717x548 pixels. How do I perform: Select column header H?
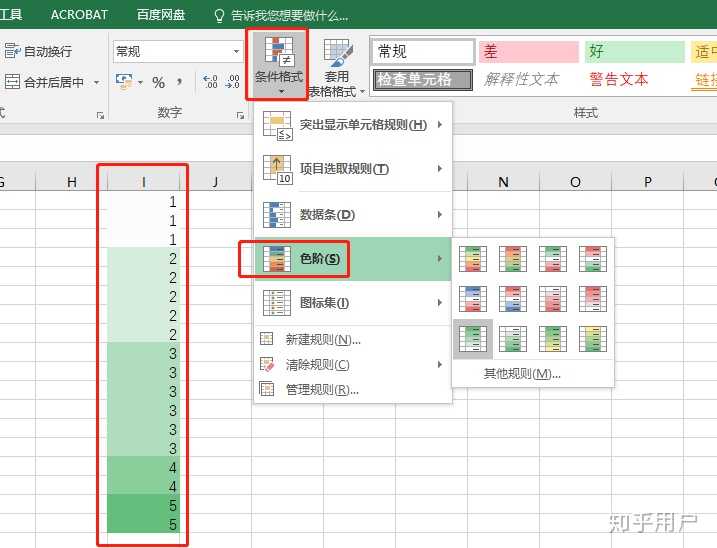tap(72, 182)
